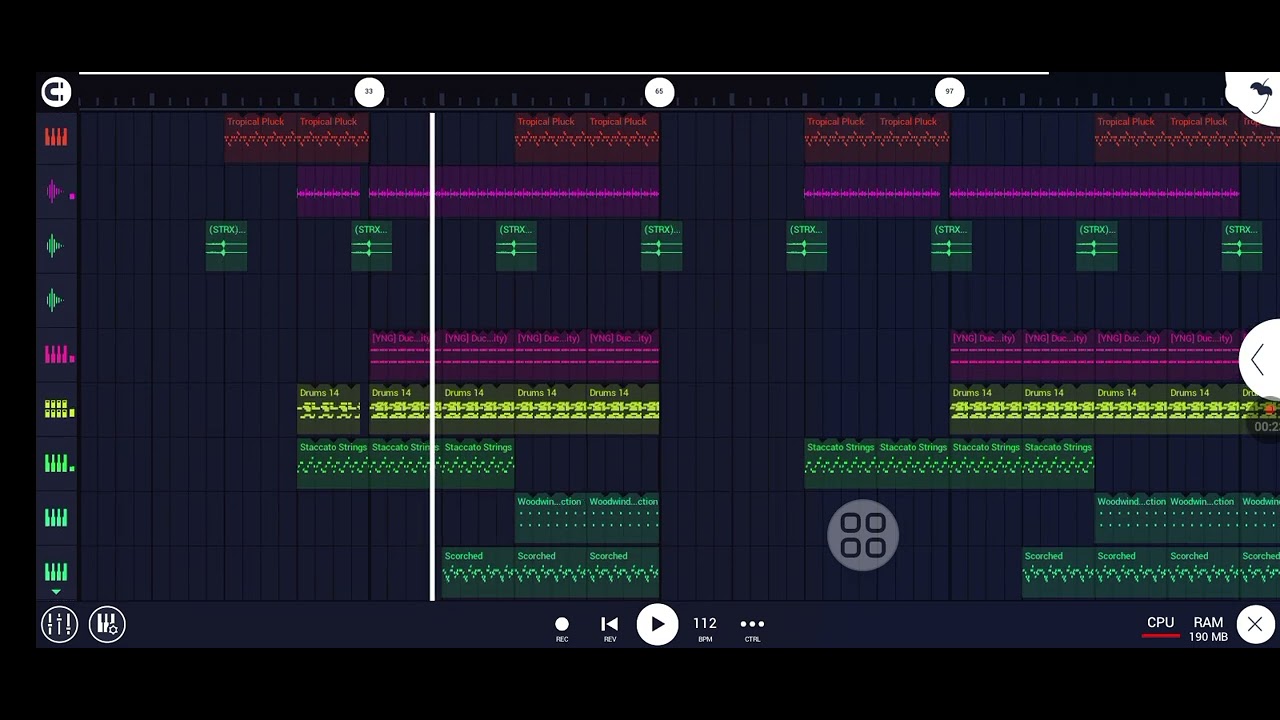
Task: Select the pink [YNG] Duc...ity track keyboard icon
Action: pos(57,354)
